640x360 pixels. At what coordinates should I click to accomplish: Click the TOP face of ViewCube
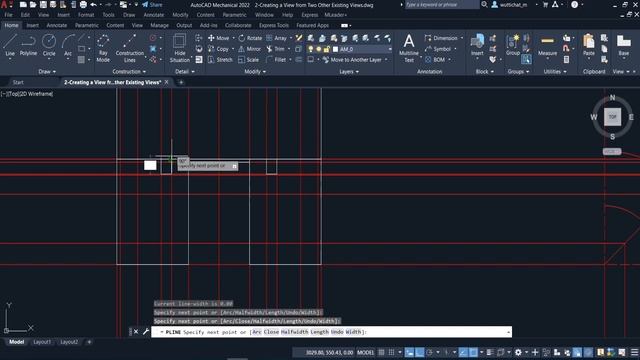click(x=612, y=117)
